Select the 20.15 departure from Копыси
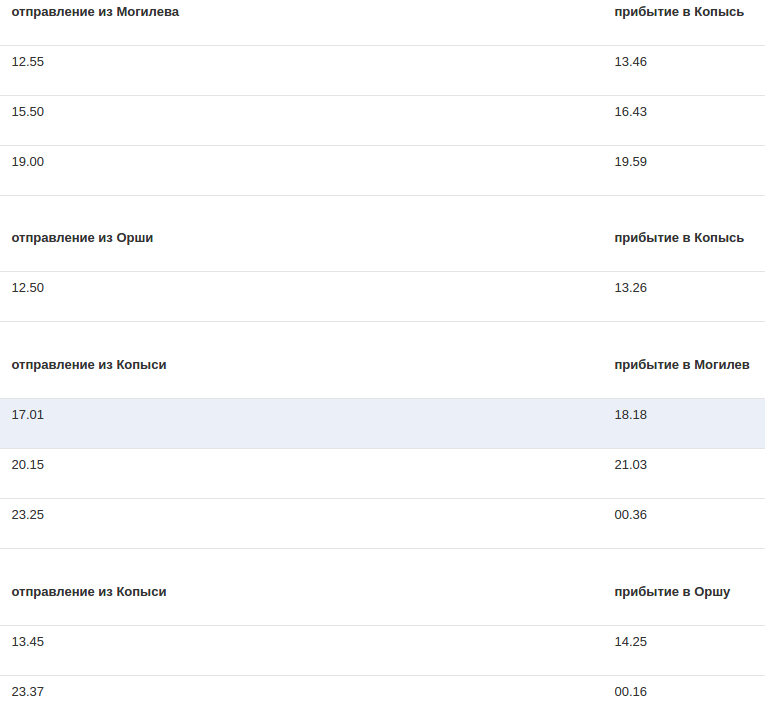 pos(28,465)
